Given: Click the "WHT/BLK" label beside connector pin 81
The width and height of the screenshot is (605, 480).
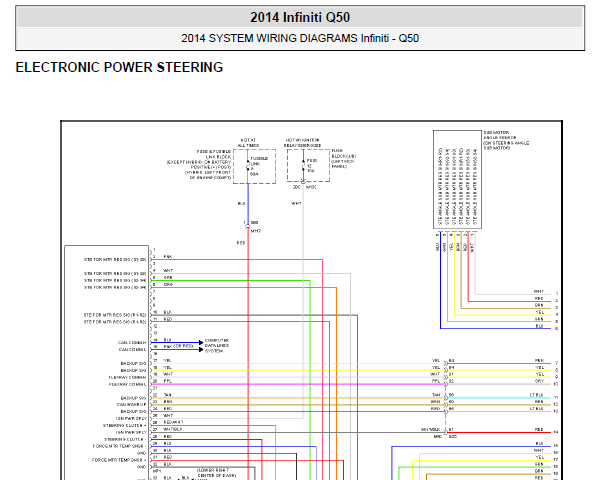Looking at the screenshot, I should (x=430, y=429).
